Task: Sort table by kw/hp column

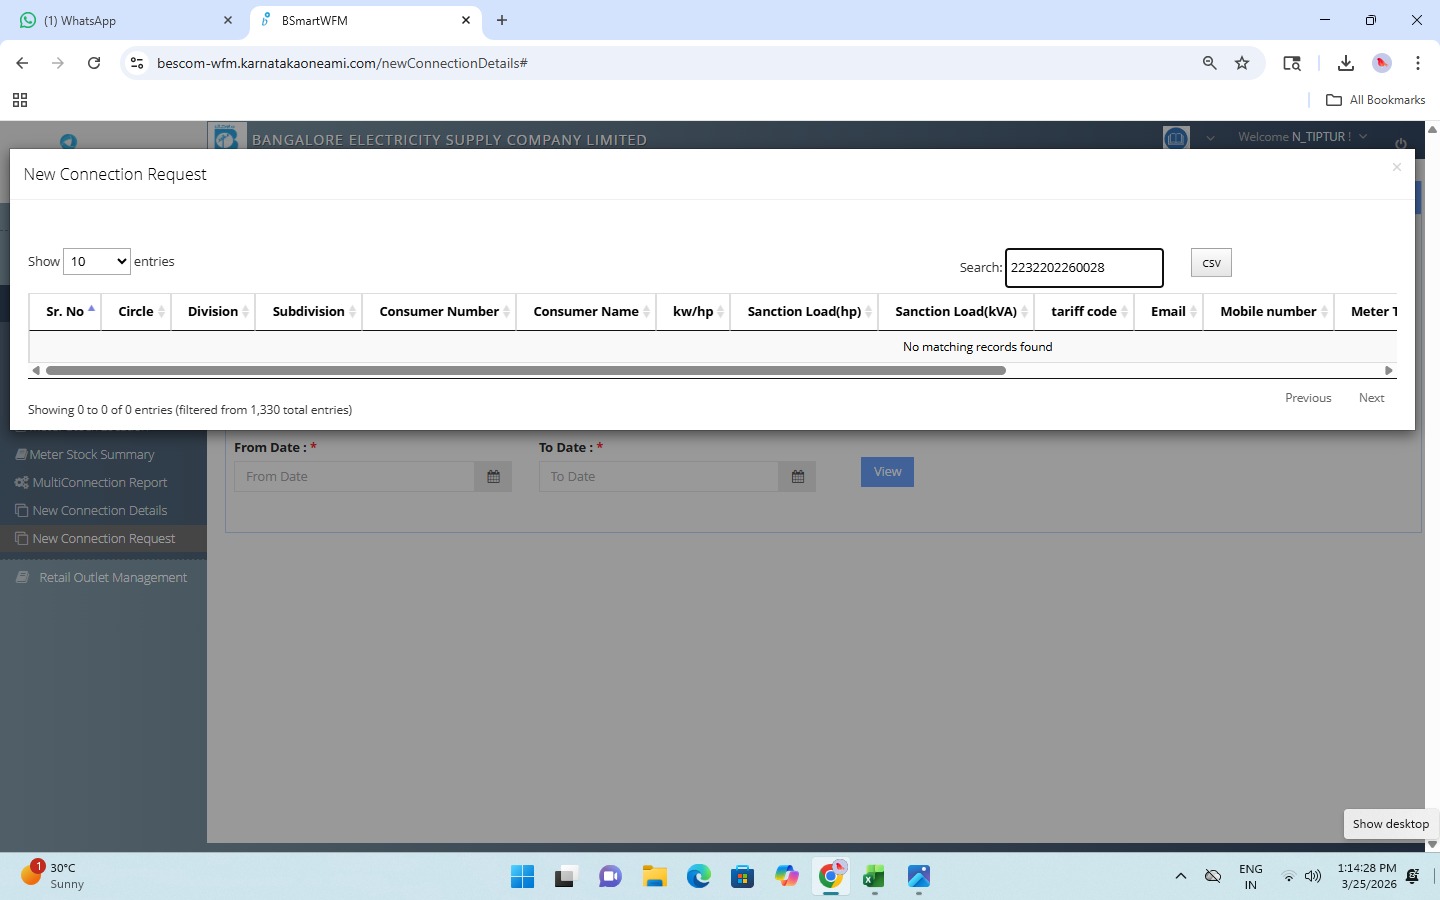Action: pyautogui.click(x=693, y=312)
